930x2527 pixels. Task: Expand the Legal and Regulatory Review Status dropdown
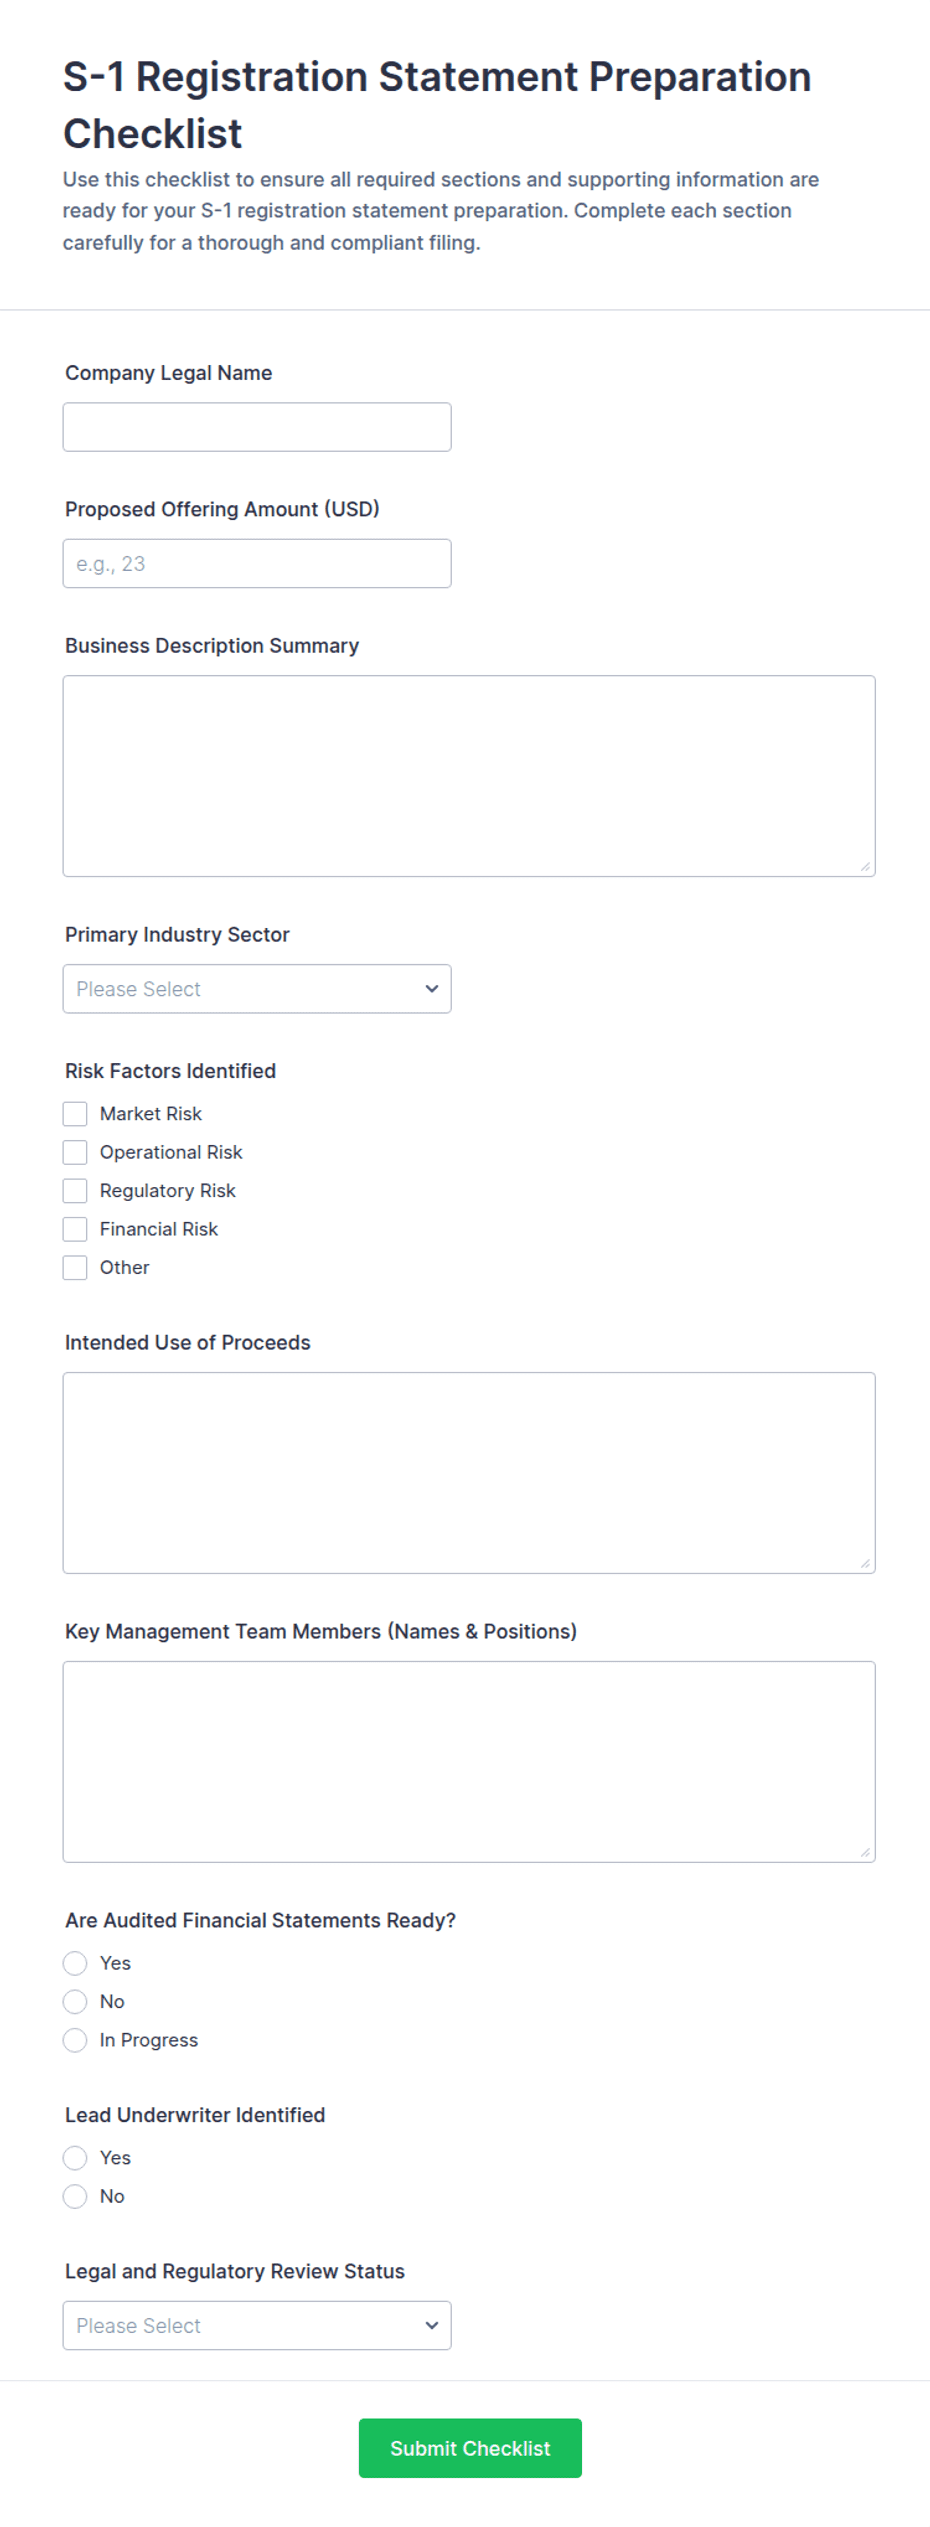pyautogui.click(x=257, y=2325)
